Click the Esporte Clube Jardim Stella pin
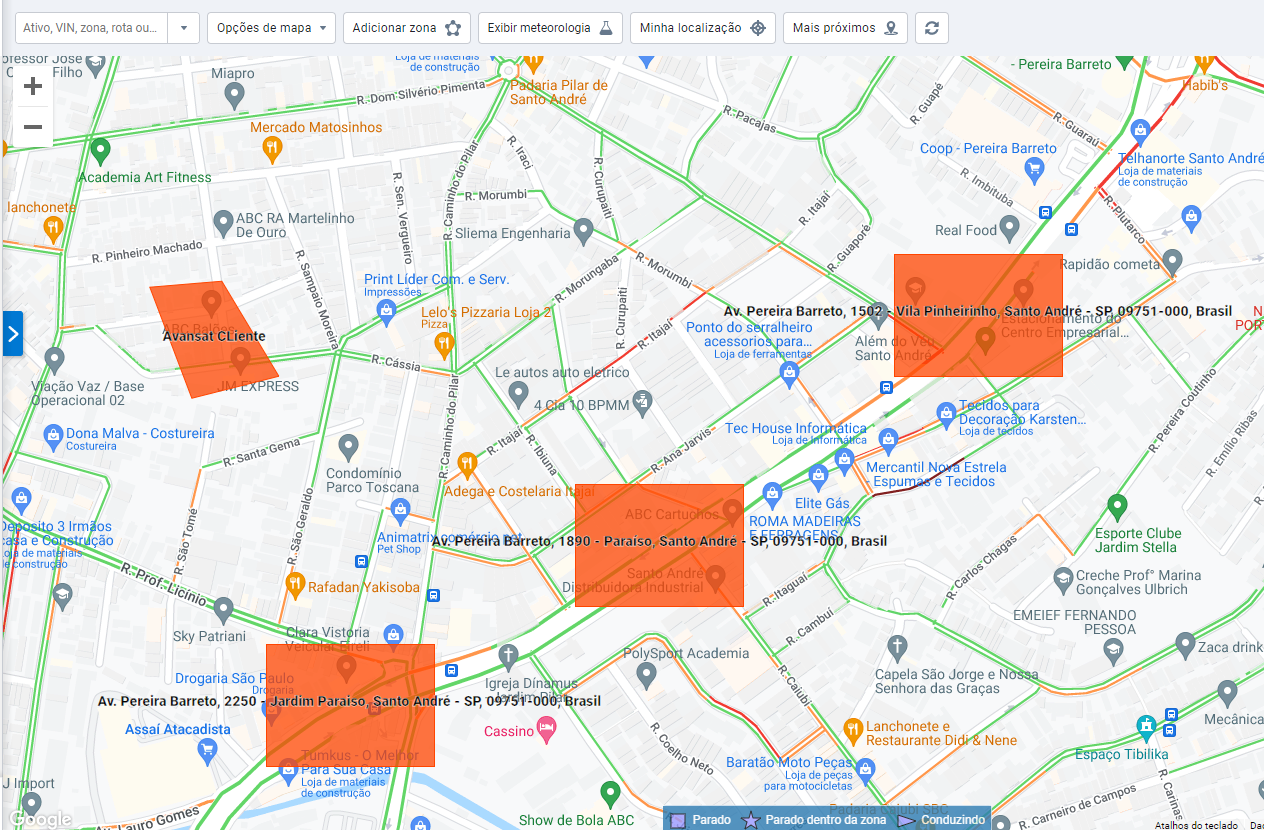 pos(1117,505)
